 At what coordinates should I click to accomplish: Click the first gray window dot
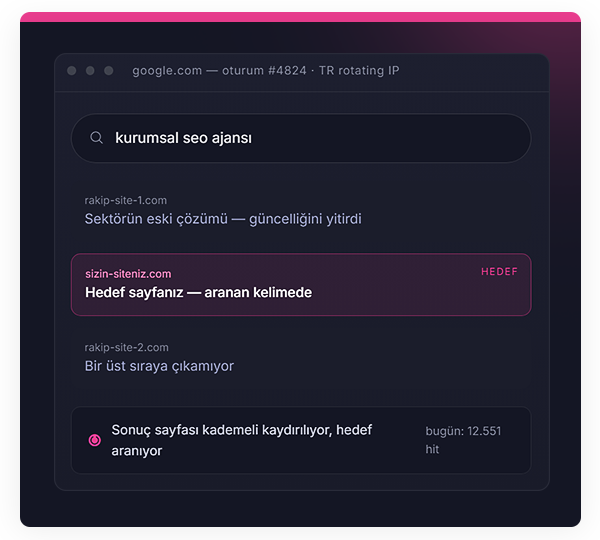72,70
